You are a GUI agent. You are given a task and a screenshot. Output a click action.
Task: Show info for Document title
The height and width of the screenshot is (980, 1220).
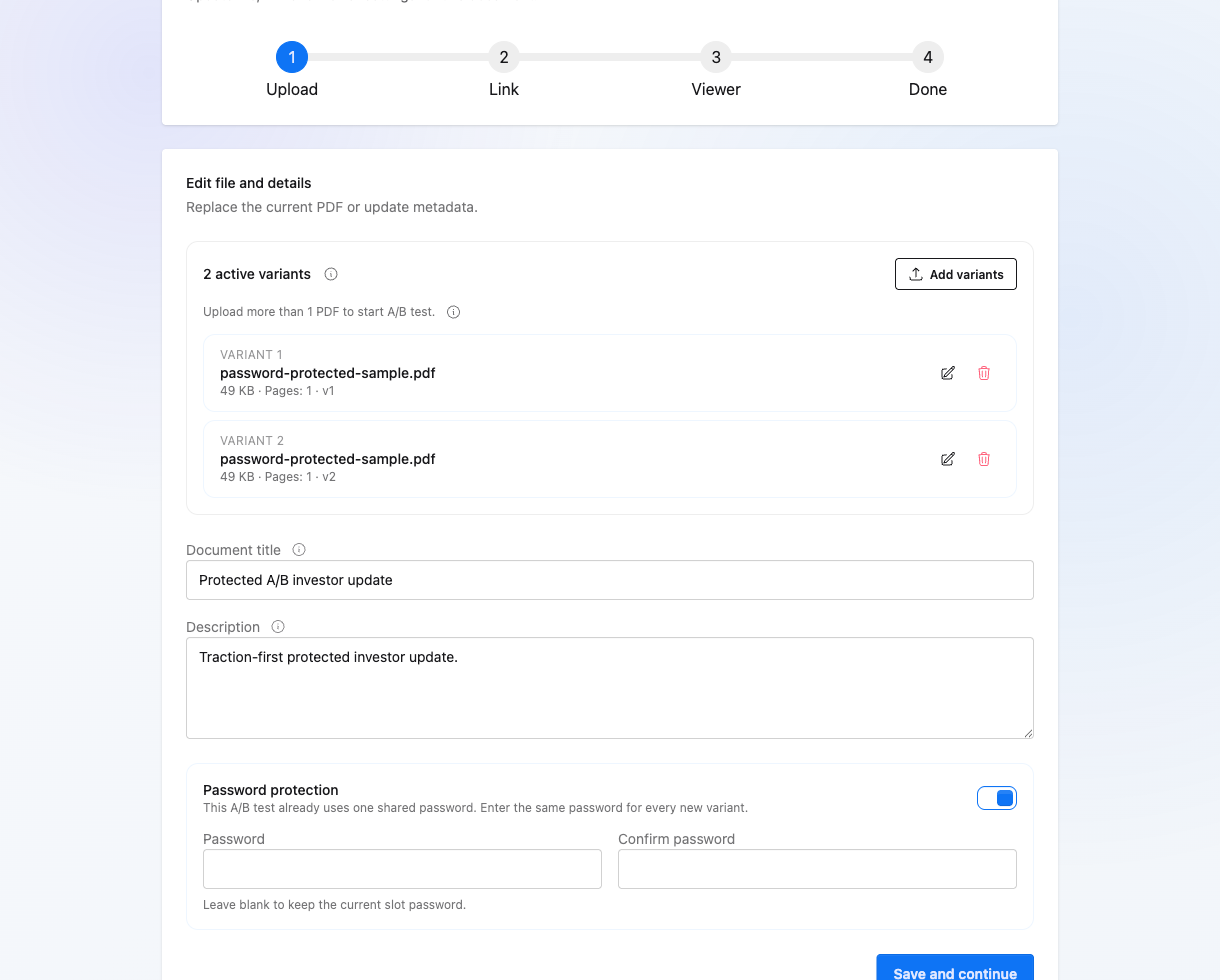(299, 549)
